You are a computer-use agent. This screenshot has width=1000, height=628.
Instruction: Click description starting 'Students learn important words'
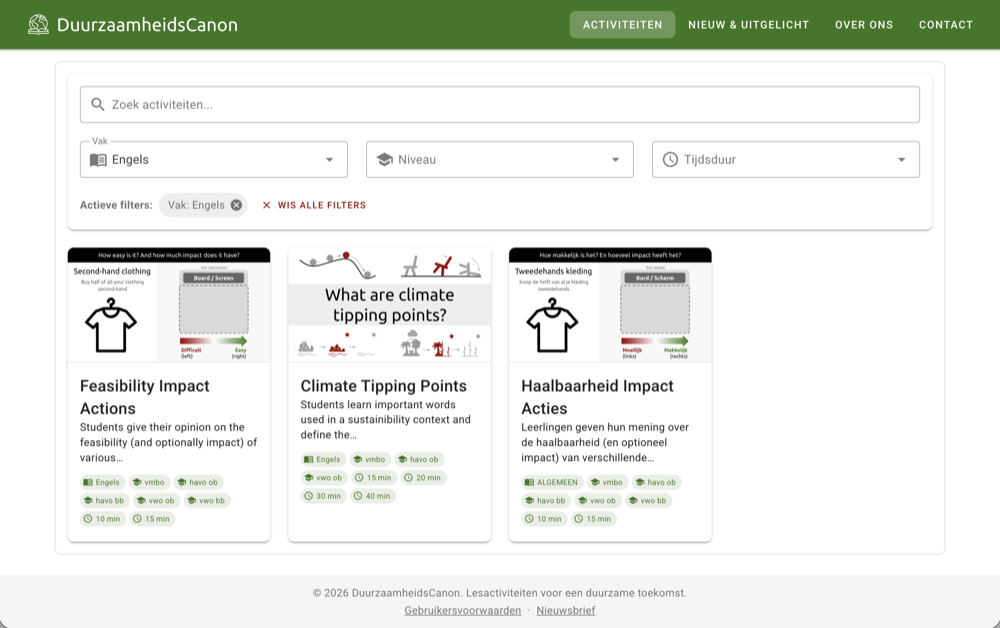[385, 420]
